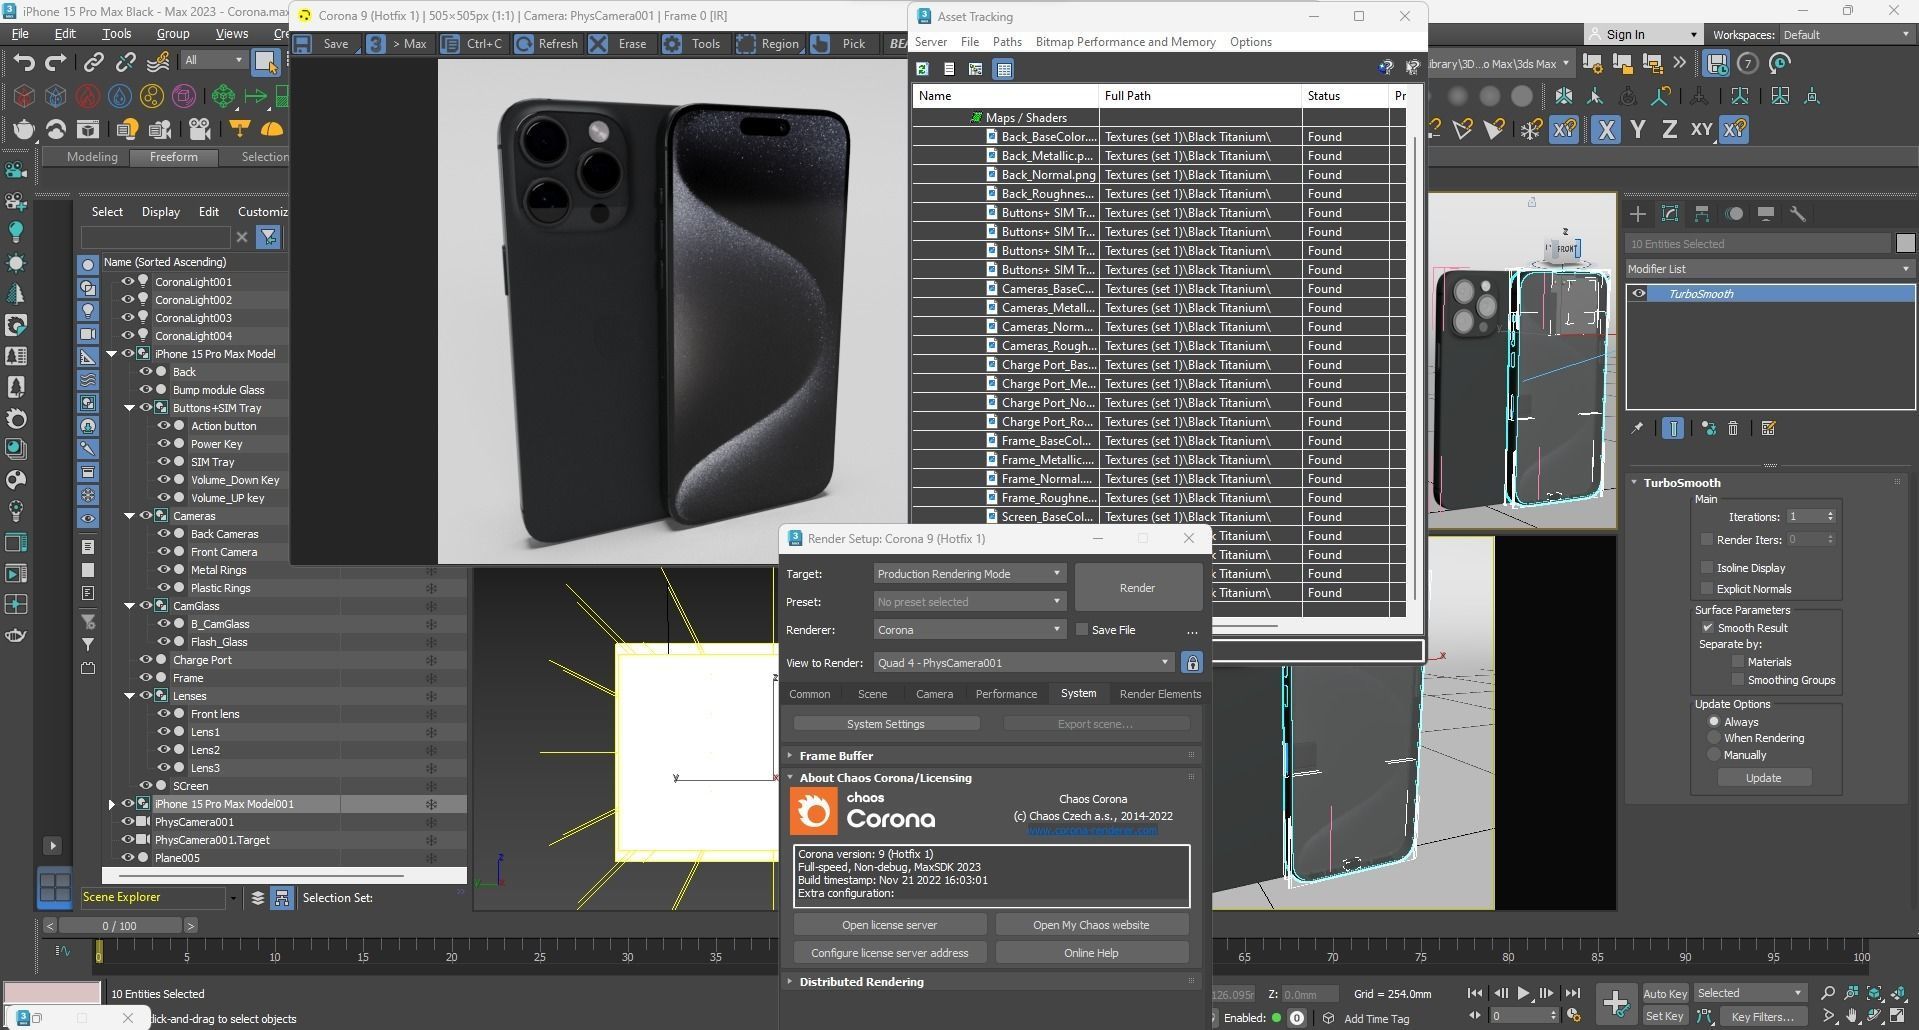Click the Y axis constraint icon
1919x1030 pixels.
(1637, 130)
